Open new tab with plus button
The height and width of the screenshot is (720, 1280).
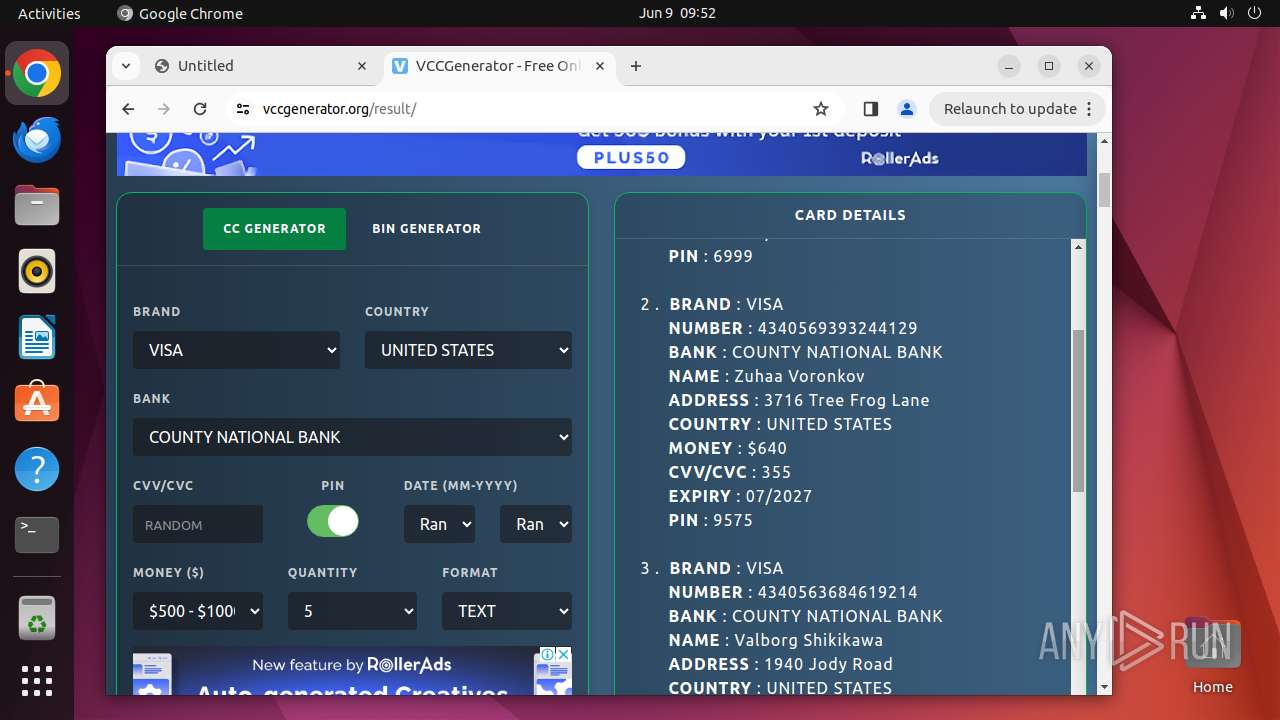tap(636, 66)
